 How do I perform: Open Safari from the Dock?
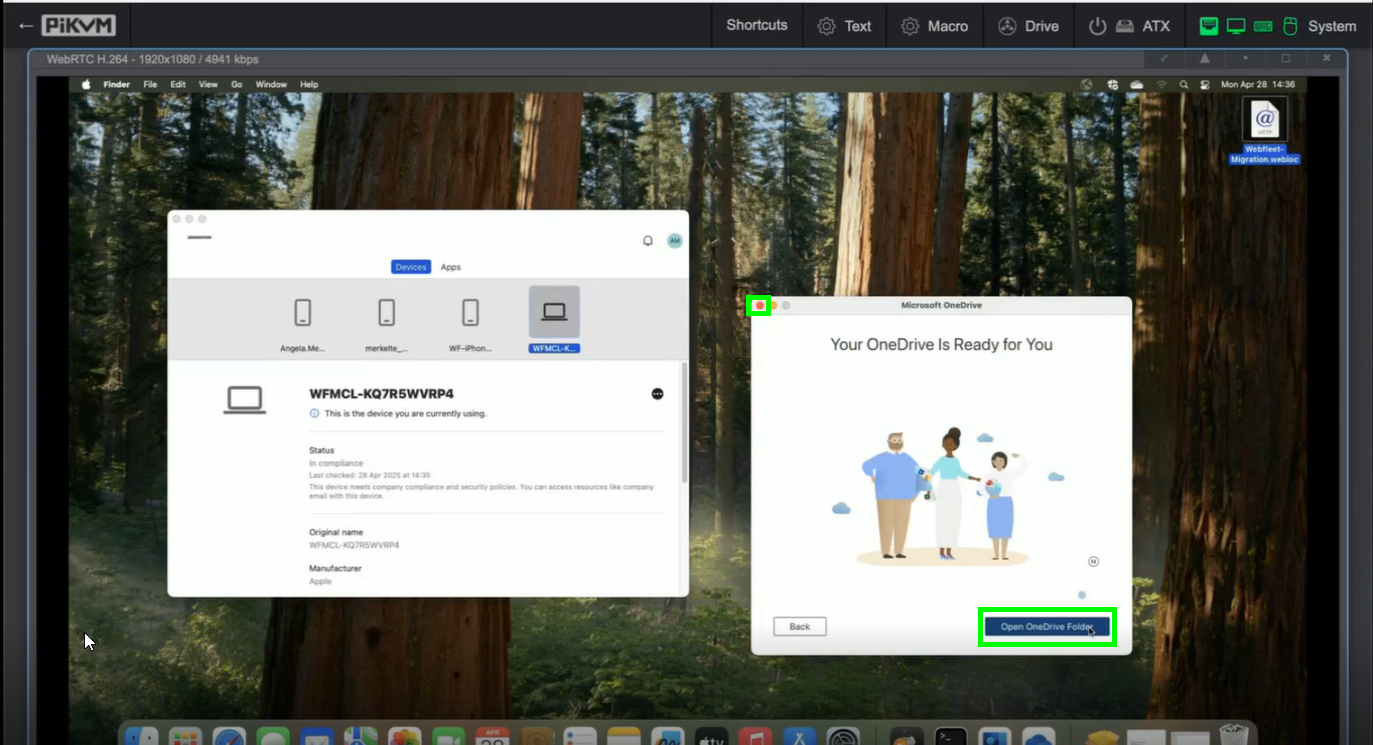click(229, 736)
